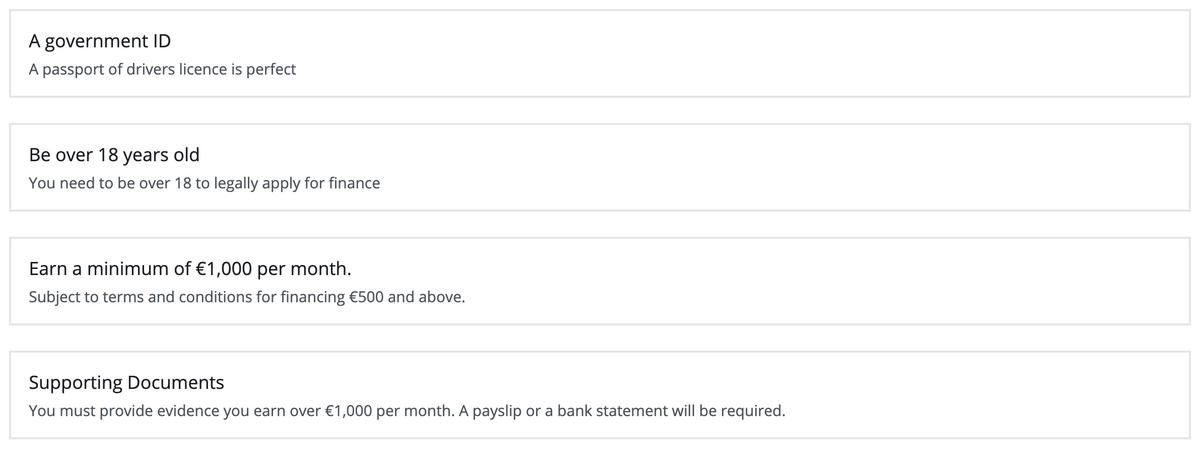The image size is (1200, 449).
Task: Click the payslip or bank statement sentence
Action: coord(622,412)
